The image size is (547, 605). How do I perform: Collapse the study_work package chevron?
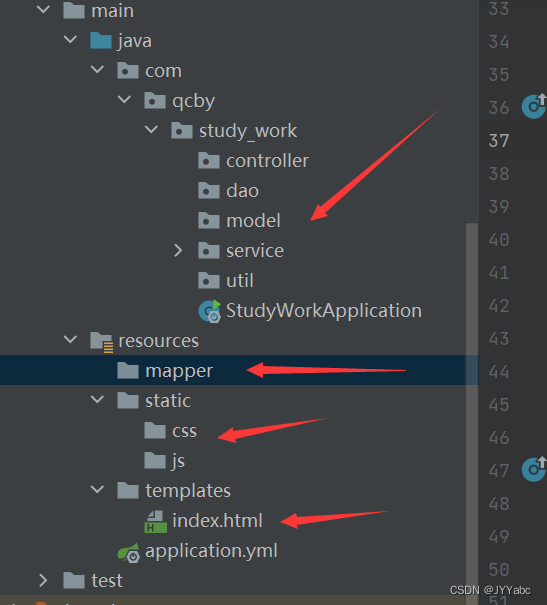pos(151,130)
